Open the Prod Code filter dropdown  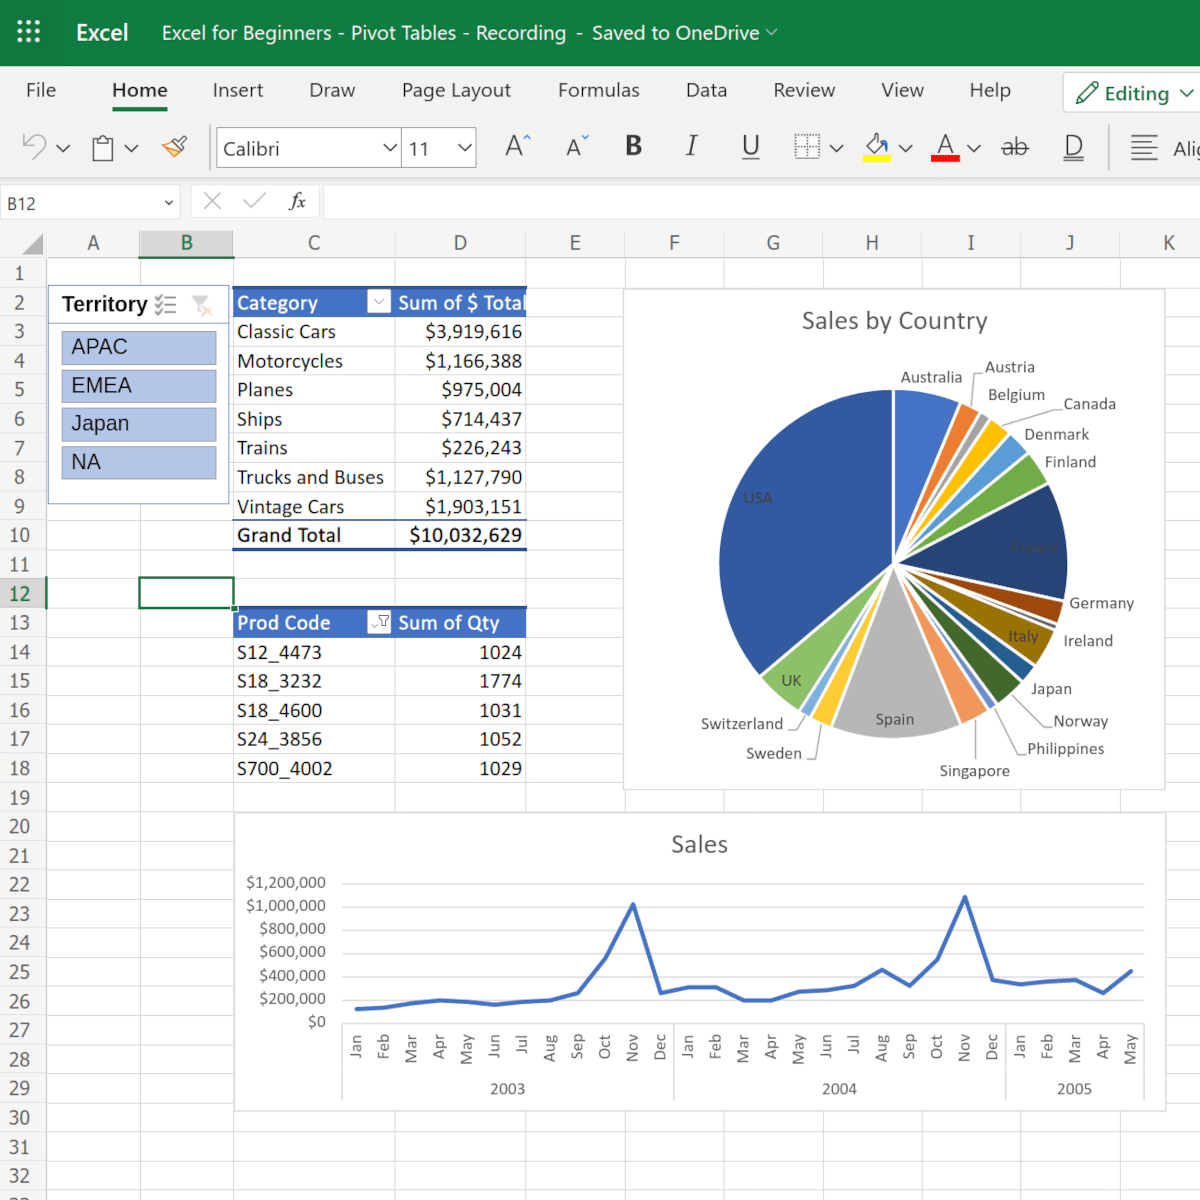[379, 622]
